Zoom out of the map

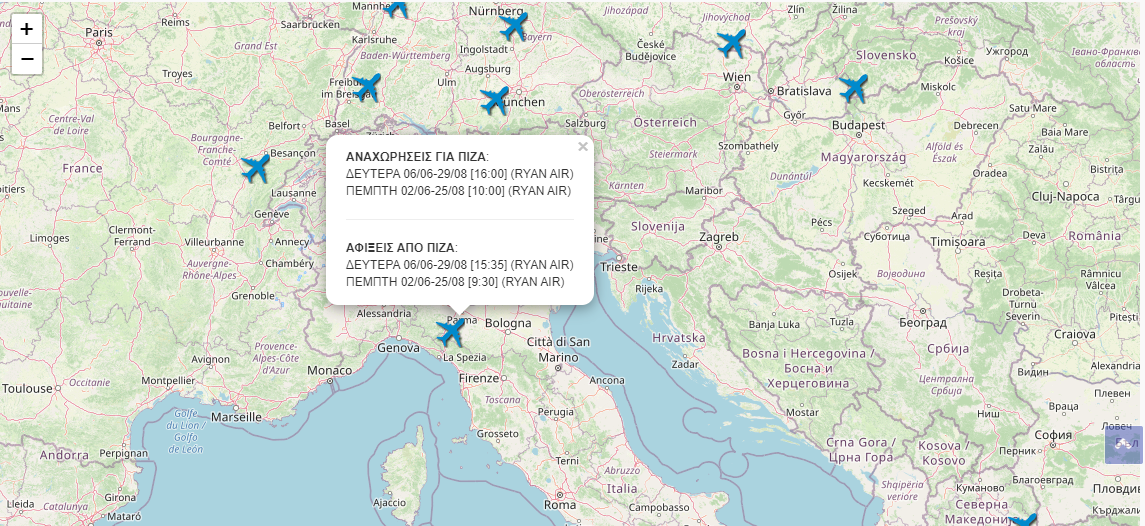(x=27, y=59)
